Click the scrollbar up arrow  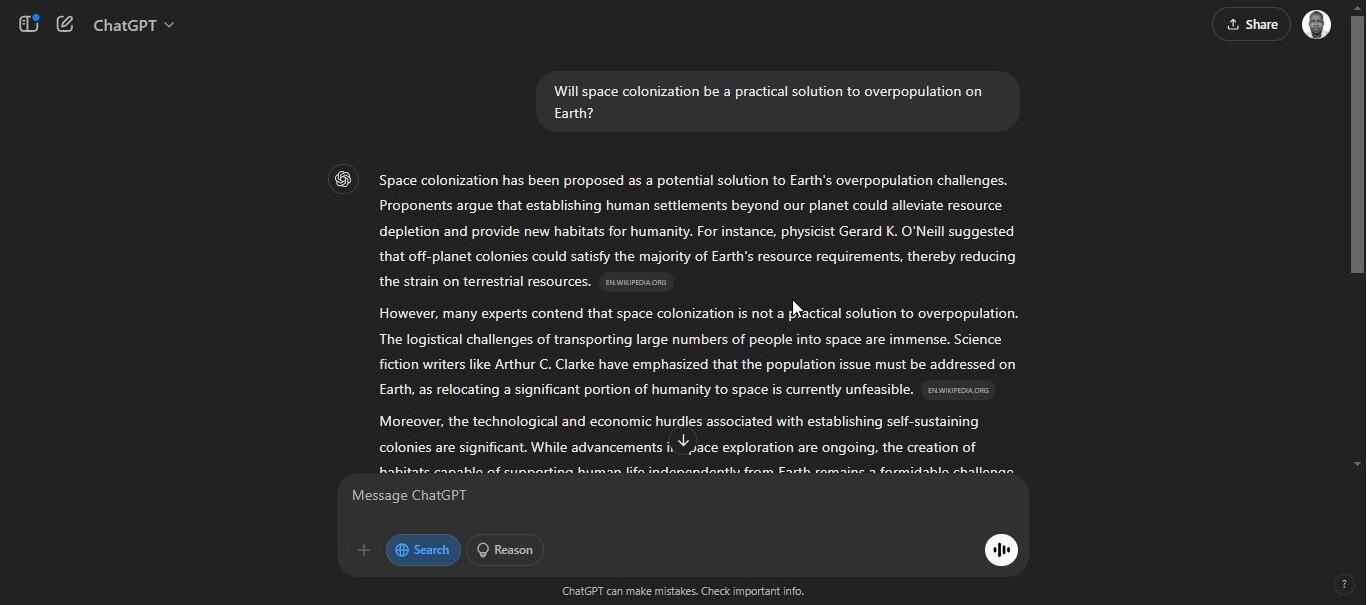[x=1357, y=7]
